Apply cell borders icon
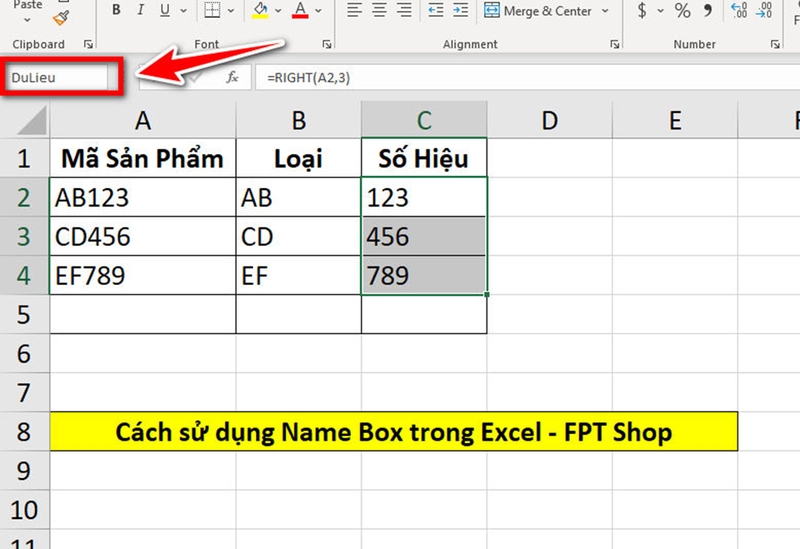Image resolution: width=800 pixels, height=549 pixels. click(x=212, y=10)
